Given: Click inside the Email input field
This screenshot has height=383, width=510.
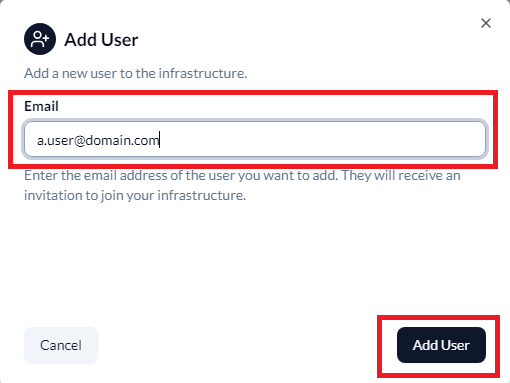Looking at the screenshot, I should point(255,139).
